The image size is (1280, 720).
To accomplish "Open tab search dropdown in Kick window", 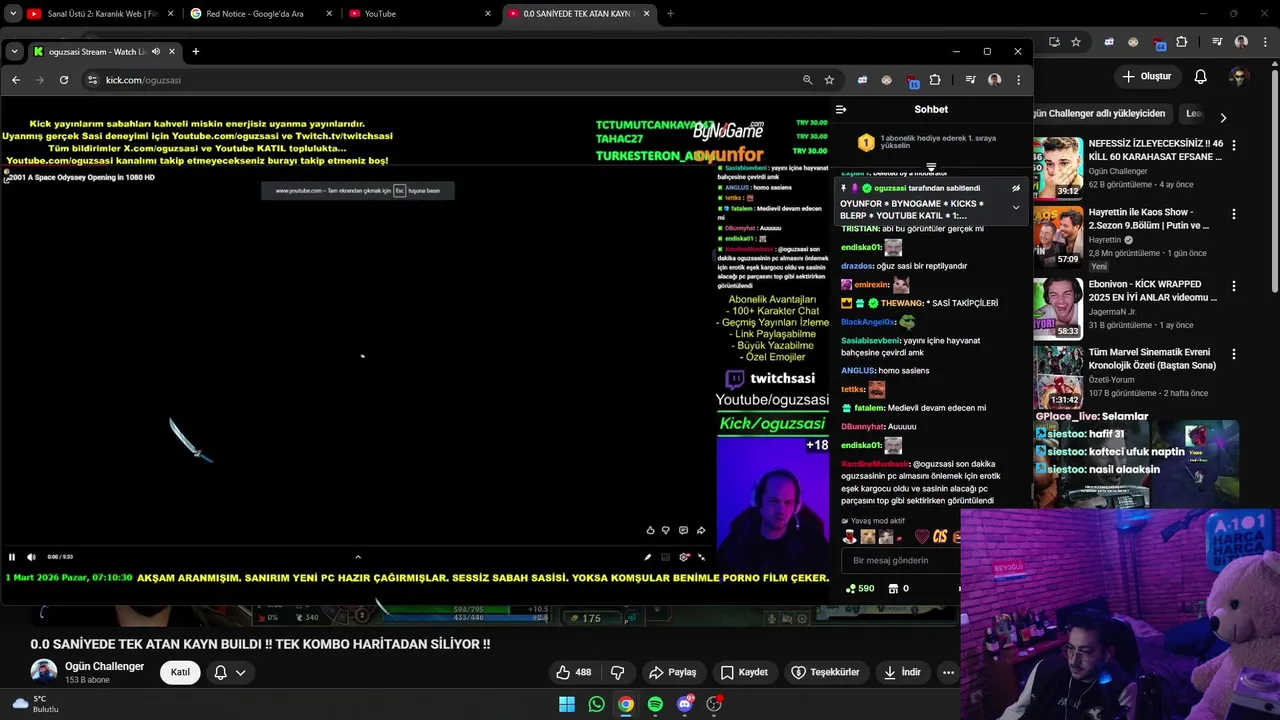I will point(13,51).
